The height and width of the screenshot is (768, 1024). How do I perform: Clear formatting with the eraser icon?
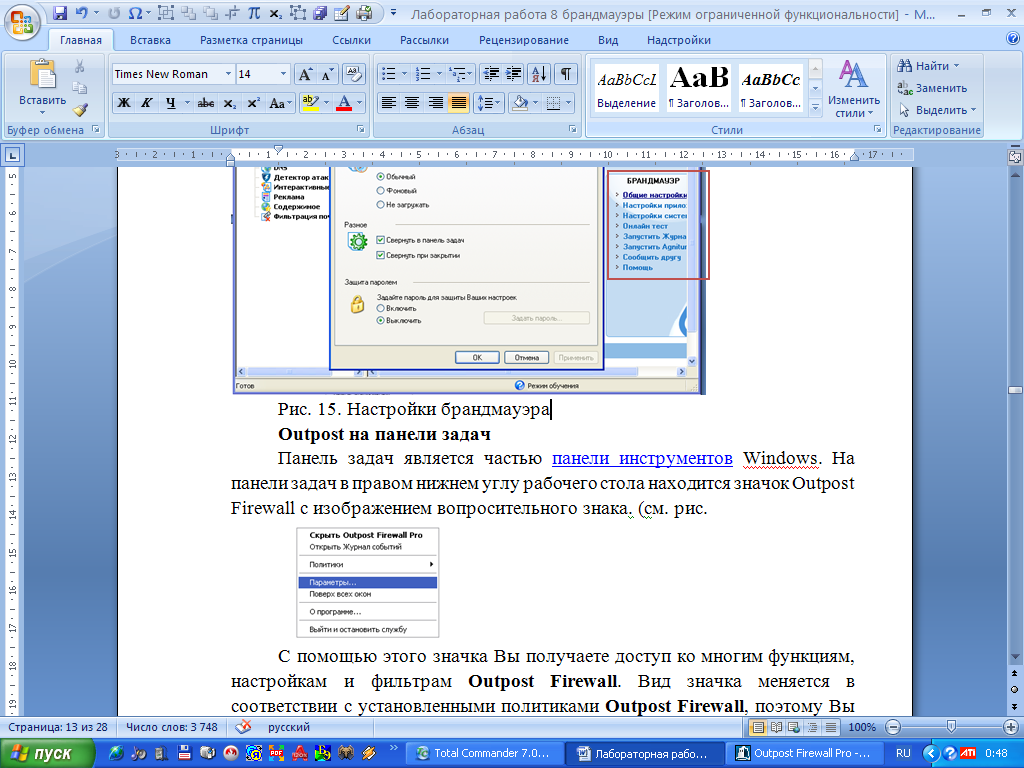[x=353, y=74]
